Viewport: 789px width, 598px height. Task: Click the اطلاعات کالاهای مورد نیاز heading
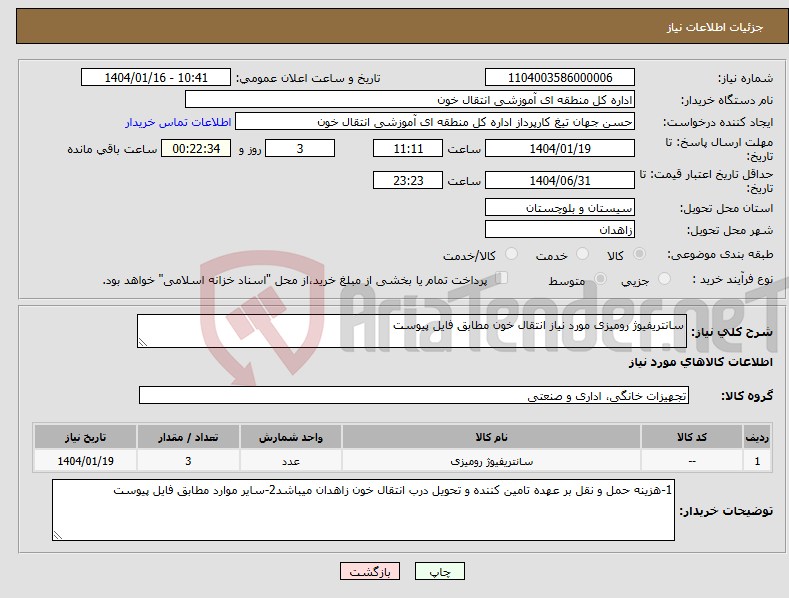pos(700,362)
